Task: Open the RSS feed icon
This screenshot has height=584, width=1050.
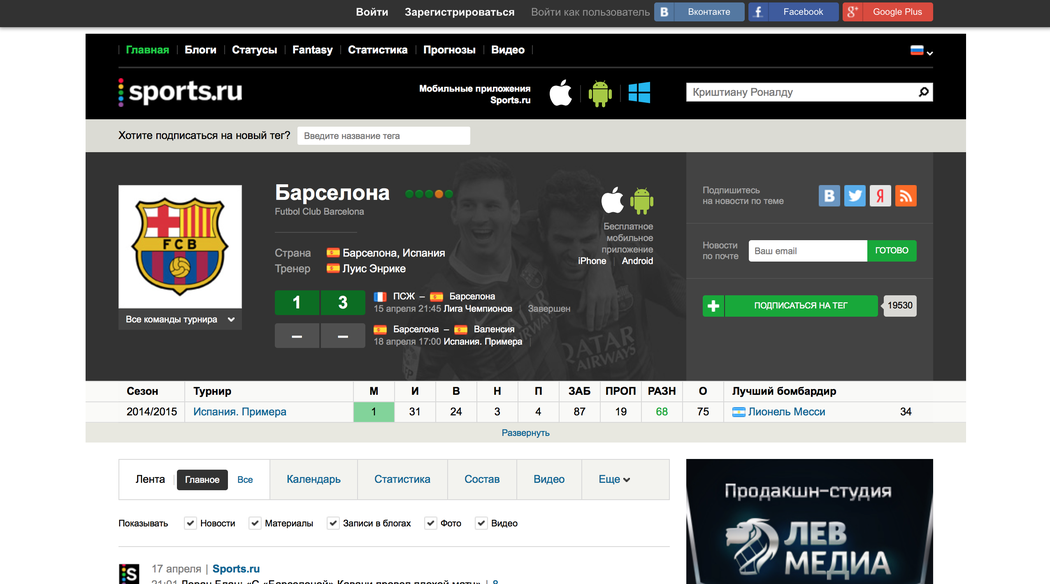Action: coord(906,196)
